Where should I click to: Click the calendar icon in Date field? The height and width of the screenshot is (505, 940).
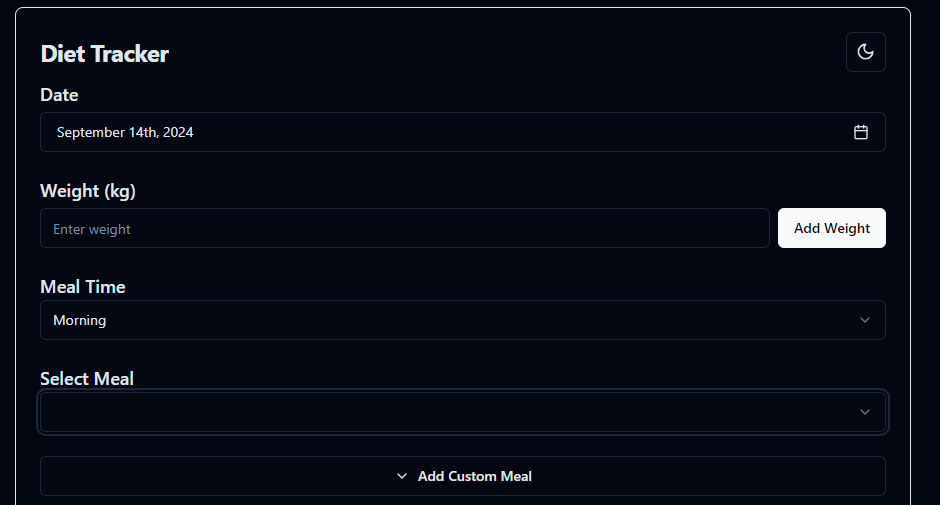[860, 132]
